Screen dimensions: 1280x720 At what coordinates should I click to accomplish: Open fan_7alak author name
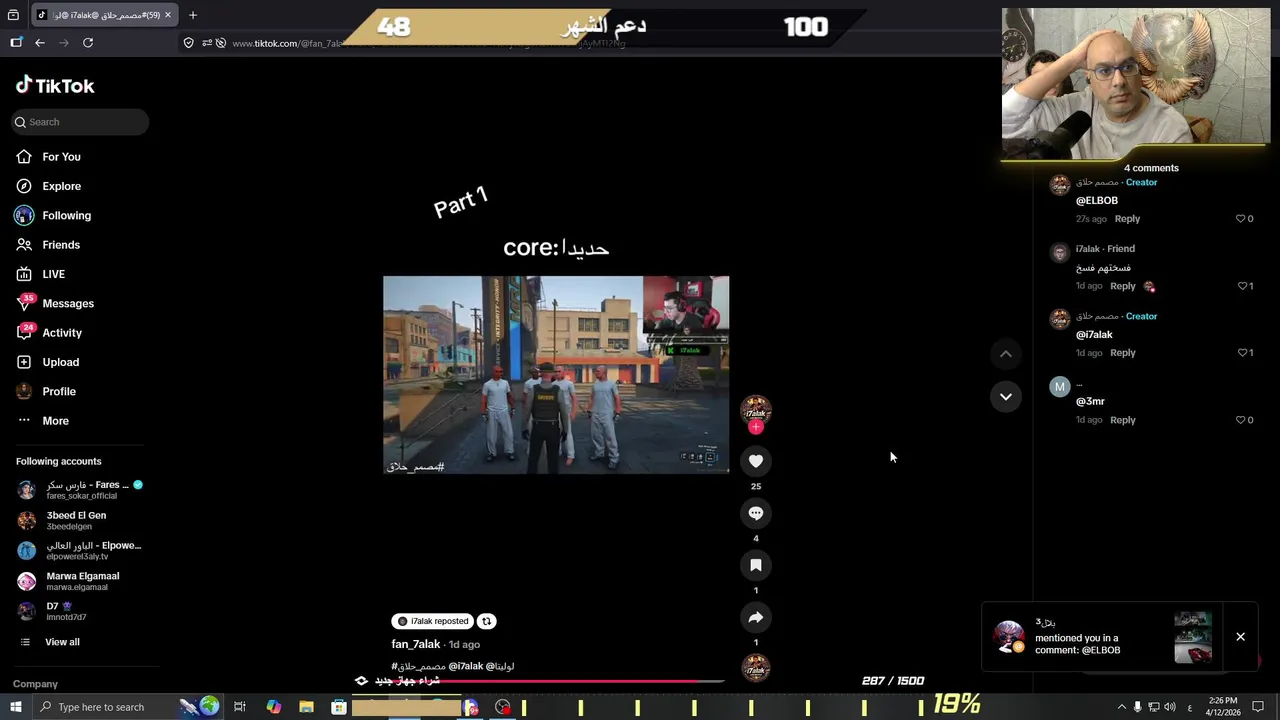(x=416, y=644)
